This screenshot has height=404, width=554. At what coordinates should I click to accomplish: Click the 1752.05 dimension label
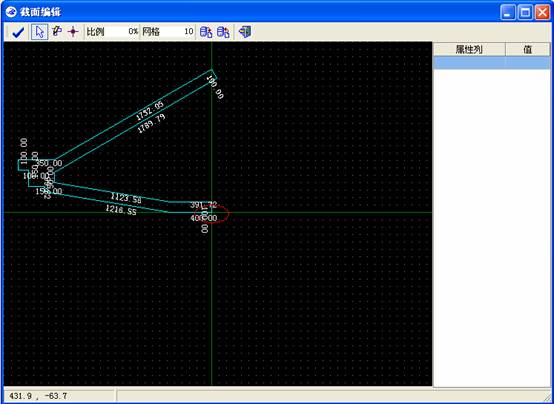[x=150, y=111]
